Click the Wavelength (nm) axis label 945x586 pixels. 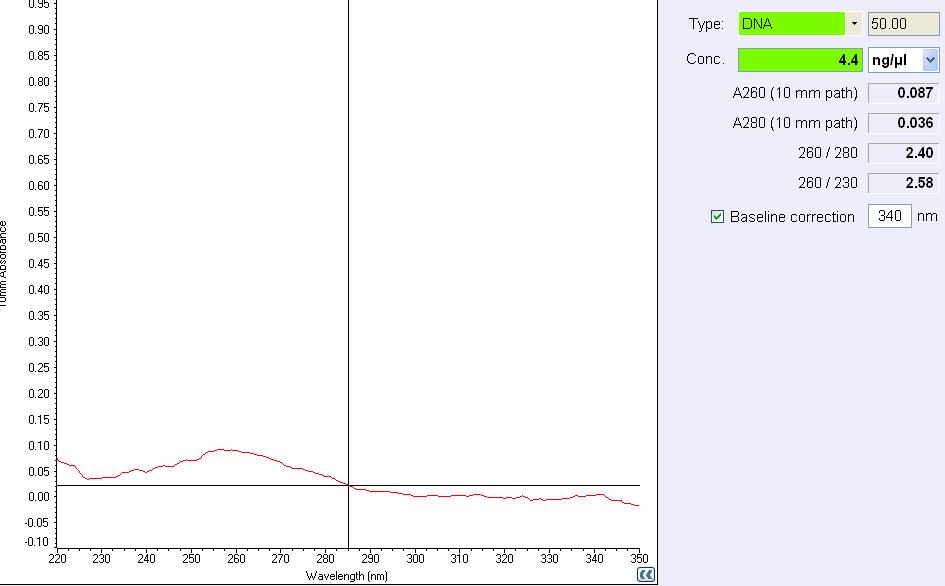coord(347,576)
